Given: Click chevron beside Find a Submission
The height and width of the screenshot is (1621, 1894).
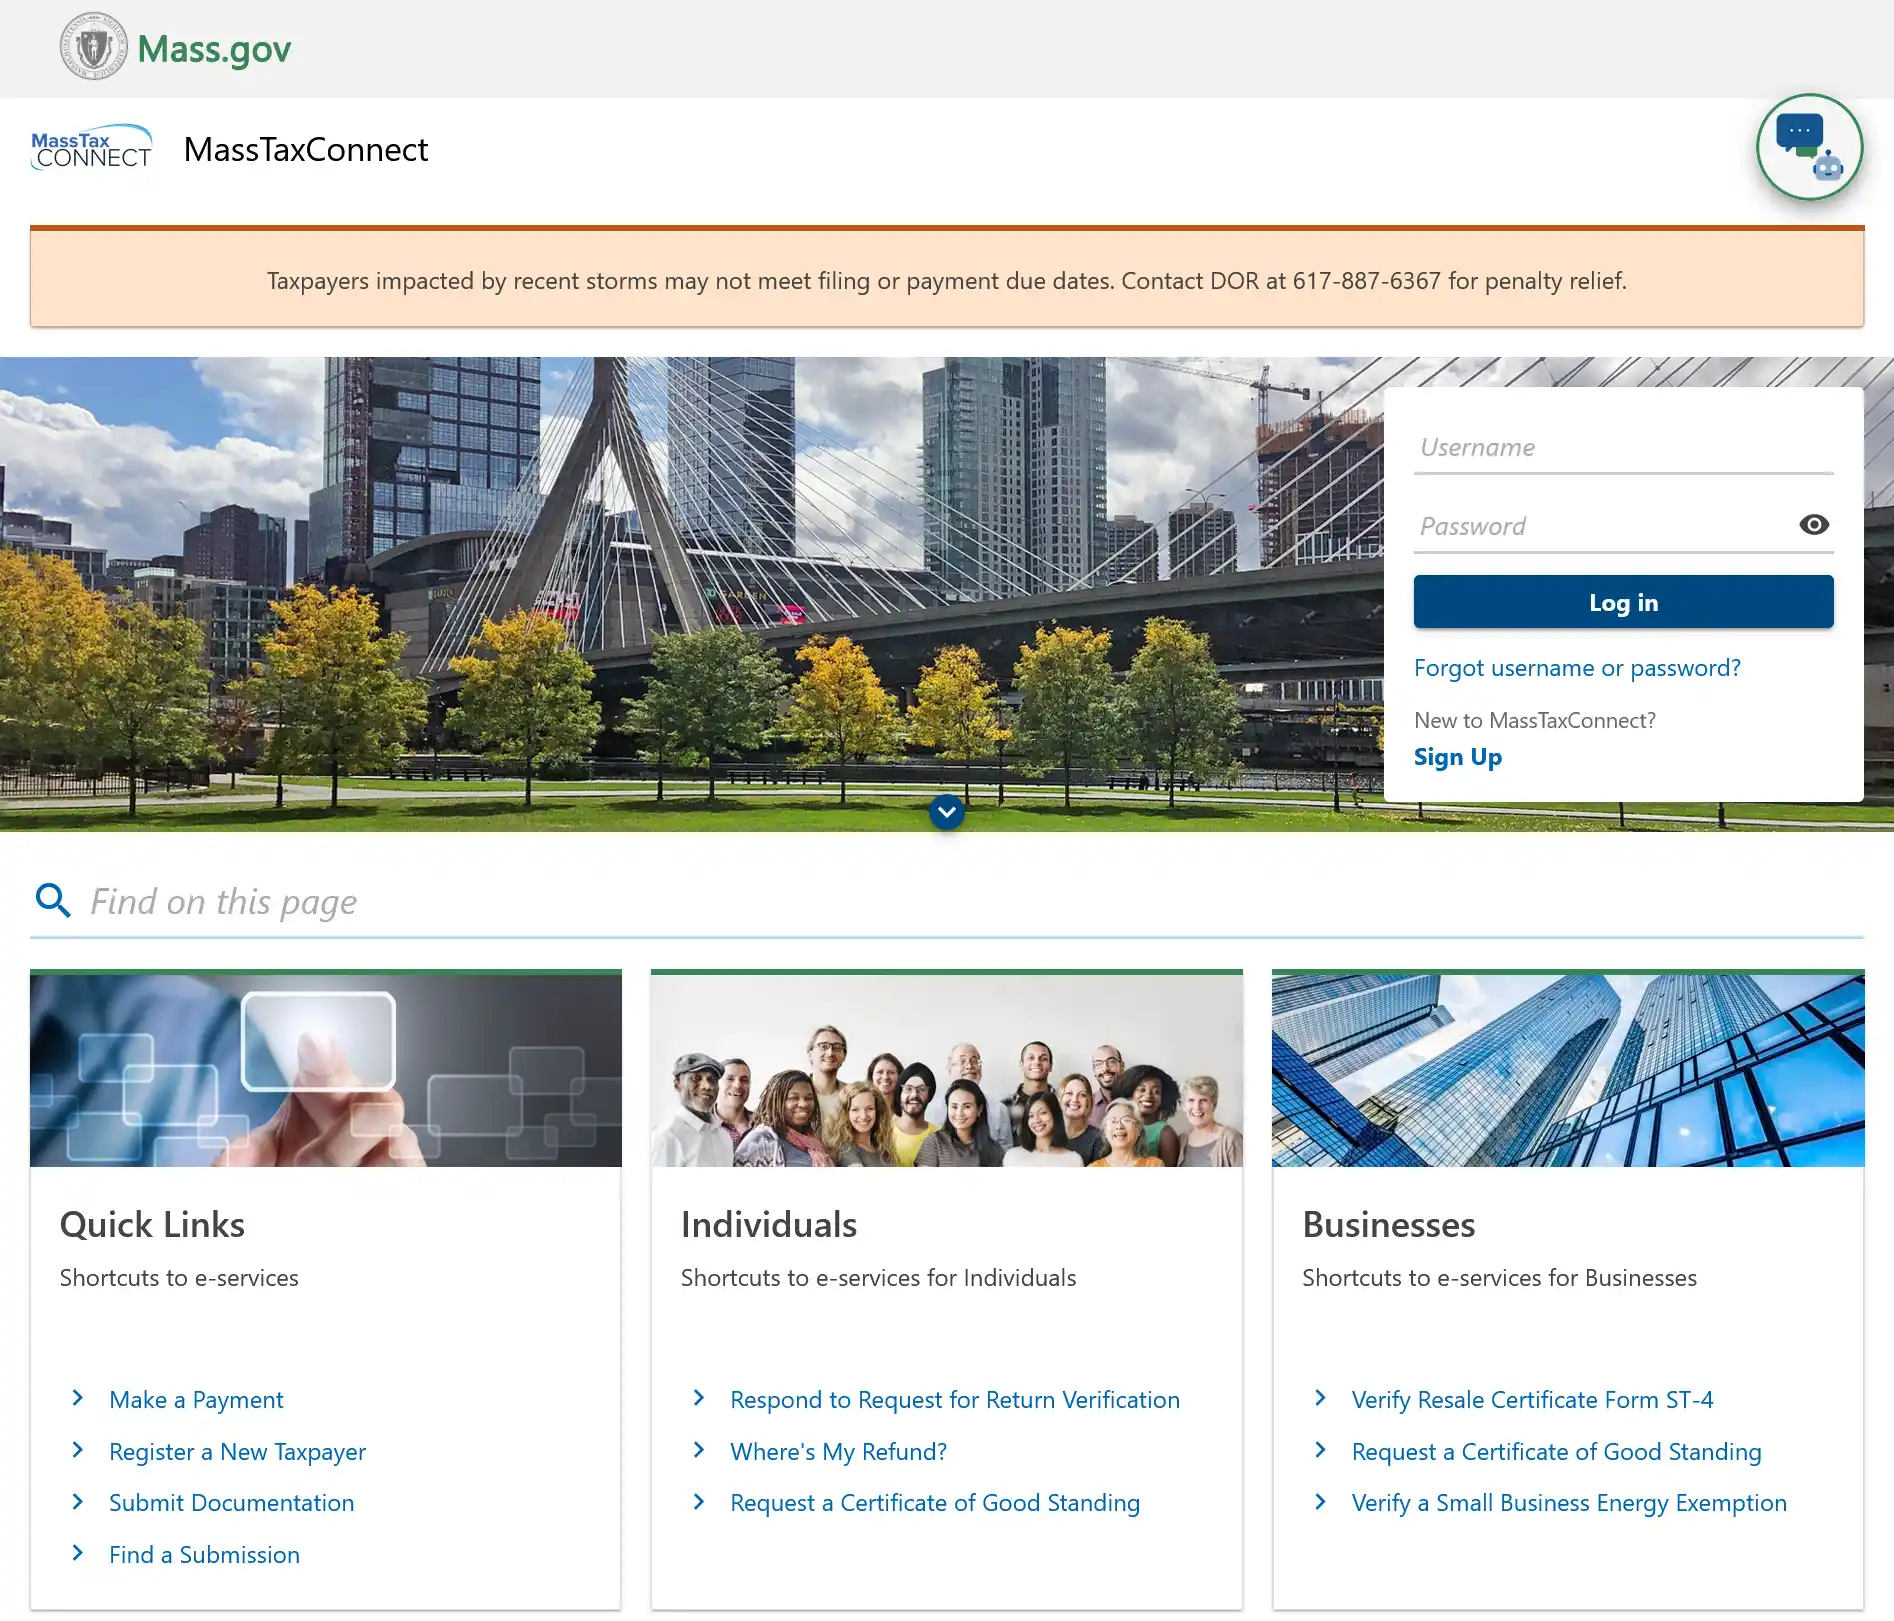Looking at the screenshot, I should coord(78,1553).
